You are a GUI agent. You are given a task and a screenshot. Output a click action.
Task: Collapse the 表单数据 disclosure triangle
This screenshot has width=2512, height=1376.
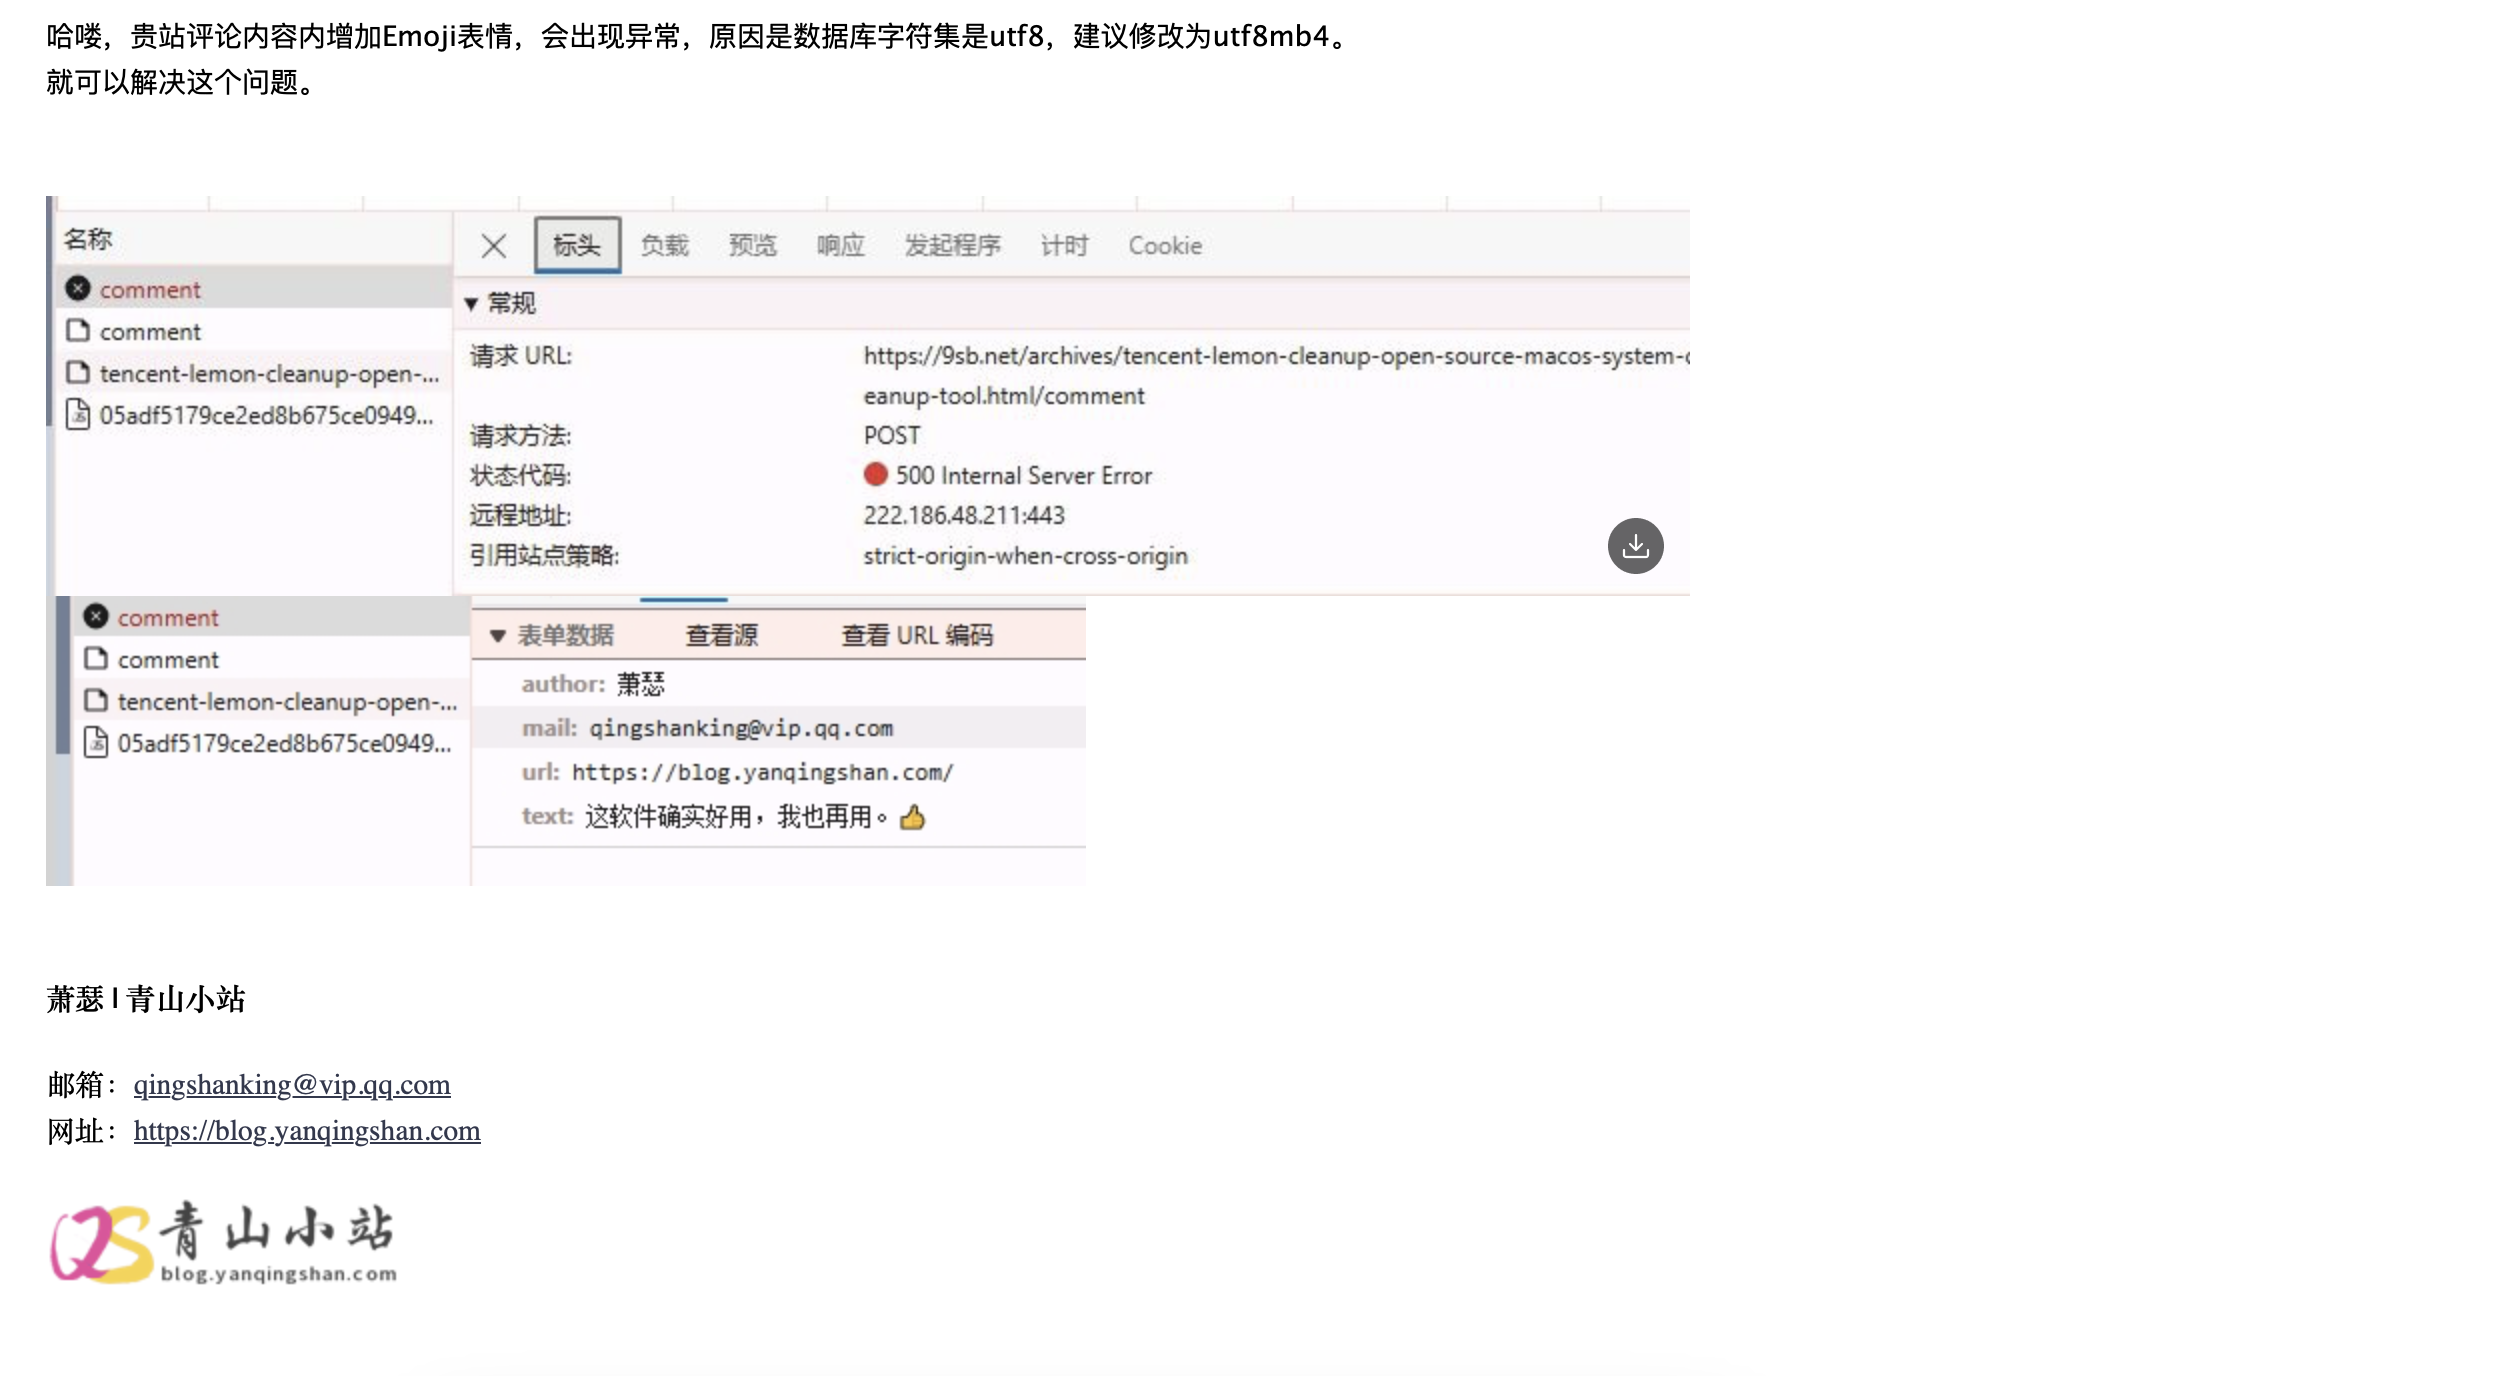(497, 636)
